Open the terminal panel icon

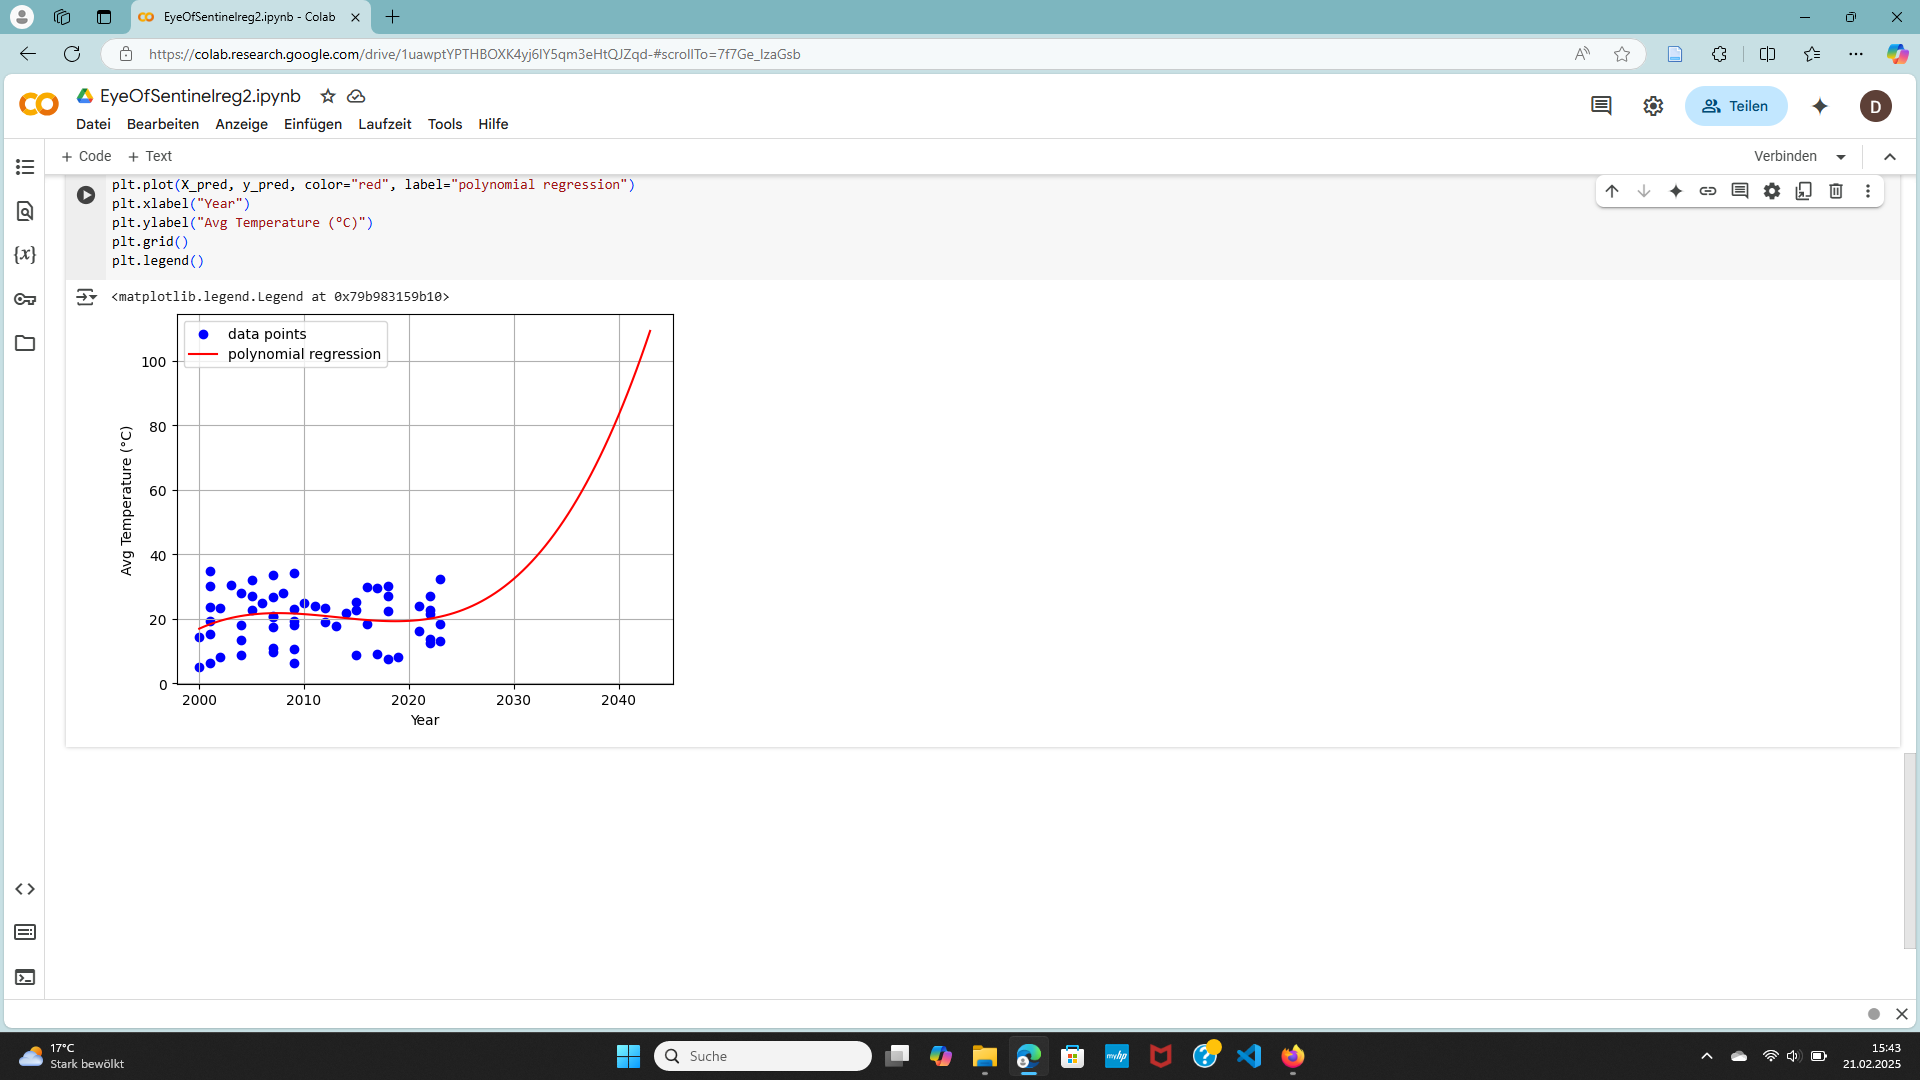[25, 977]
